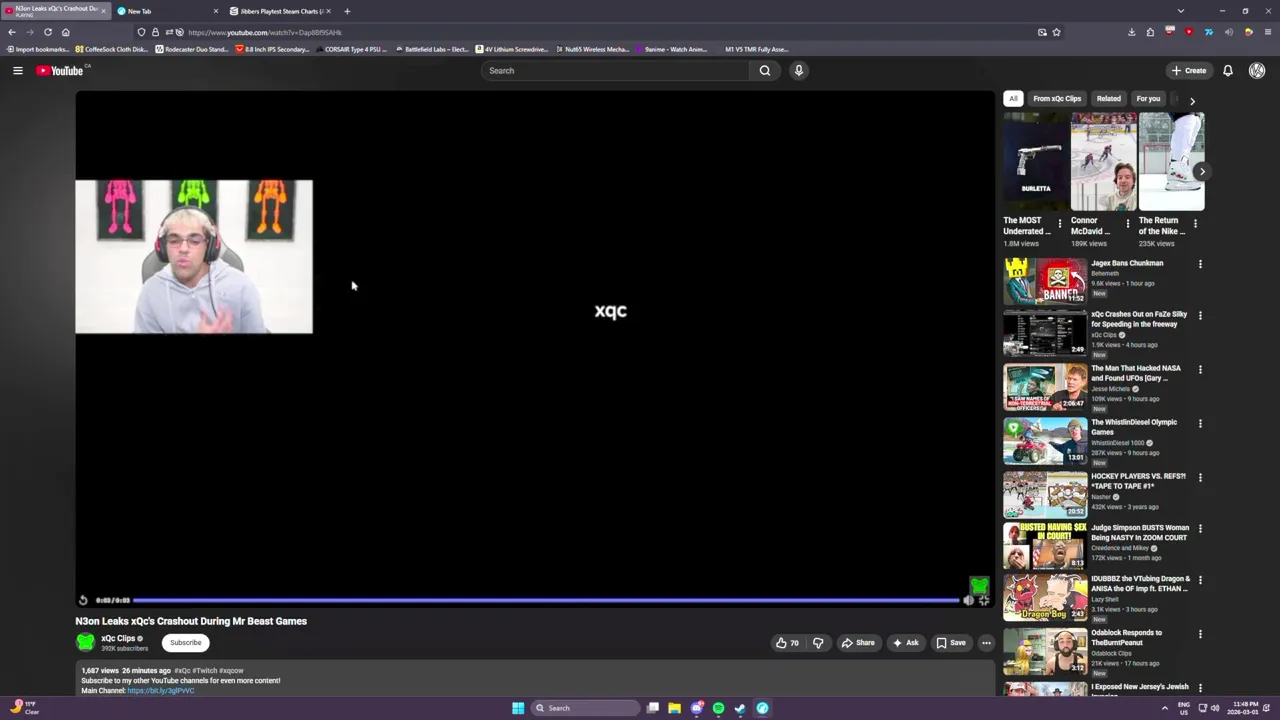The width and height of the screenshot is (1280, 720).
Task: Save the video to a playlist
Action: (951, 643)
